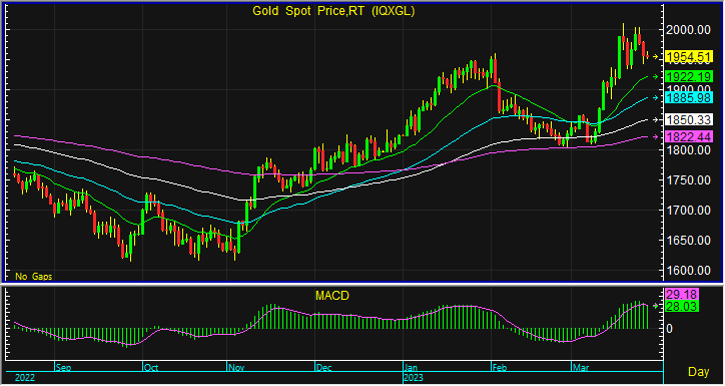Select the cyan 1885.98 moving average label

(x=688, y=98)
